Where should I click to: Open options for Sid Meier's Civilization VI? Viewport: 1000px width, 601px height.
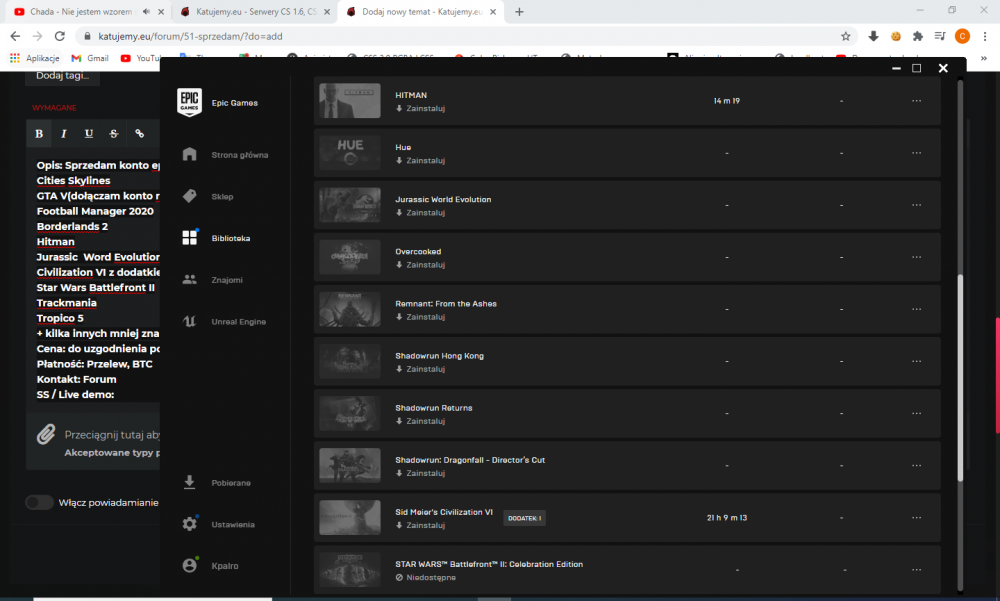pyautogui.click(x=916, y=517)
